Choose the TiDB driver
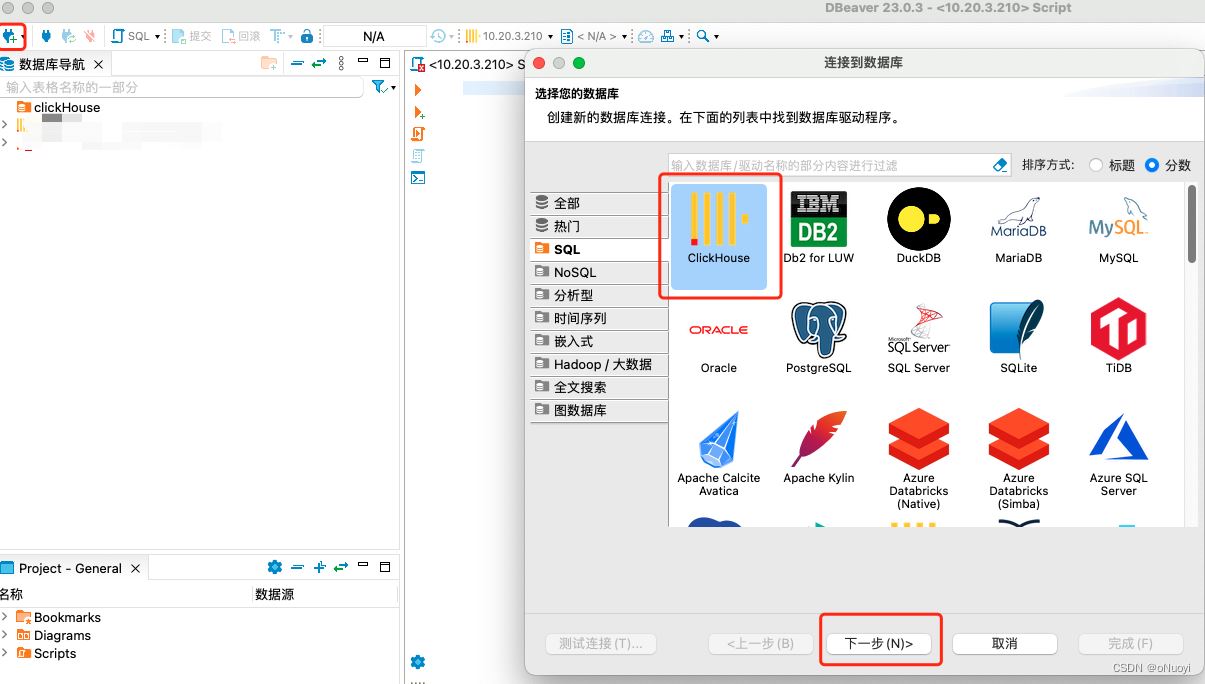The height and width of the screenshot is (684, 1205). (1119, 338)
